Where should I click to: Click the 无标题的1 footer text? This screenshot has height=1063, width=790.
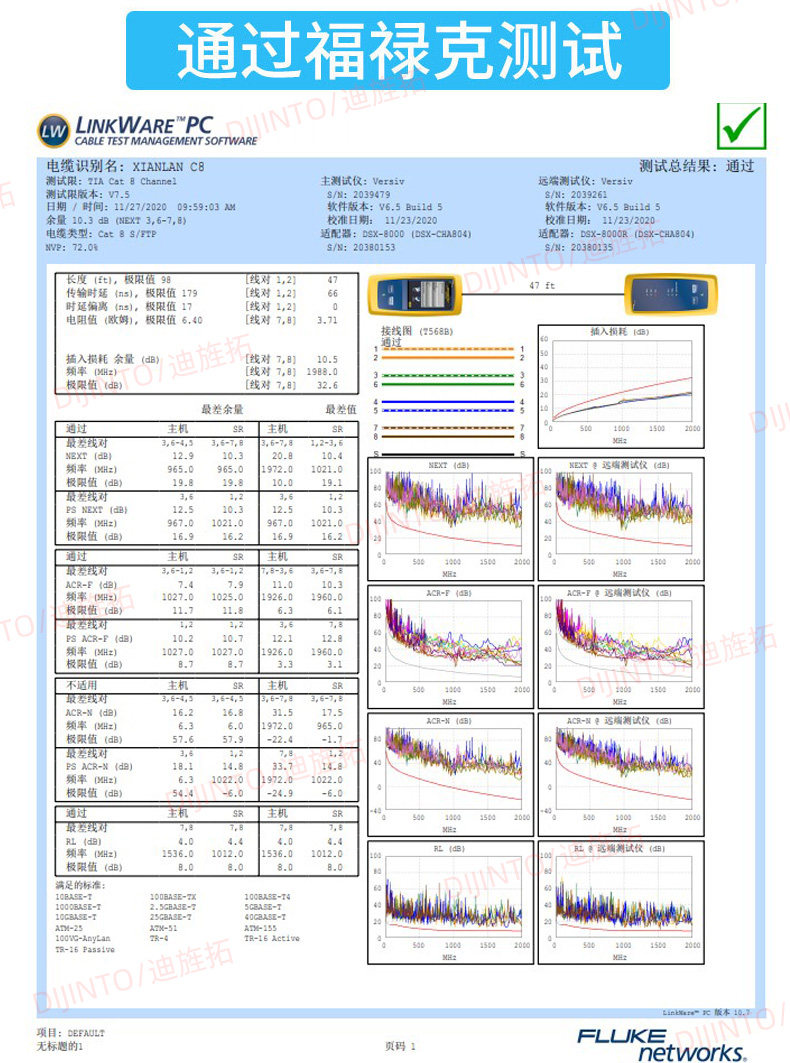tap(60, 1046)
